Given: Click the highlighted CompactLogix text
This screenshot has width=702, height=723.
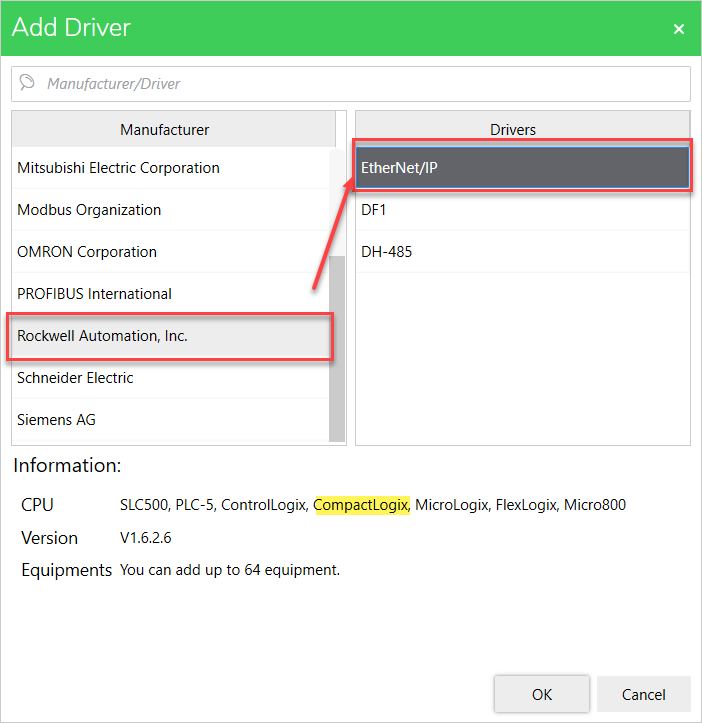Looking at the screenshot, I should click(x=362, y=505).
